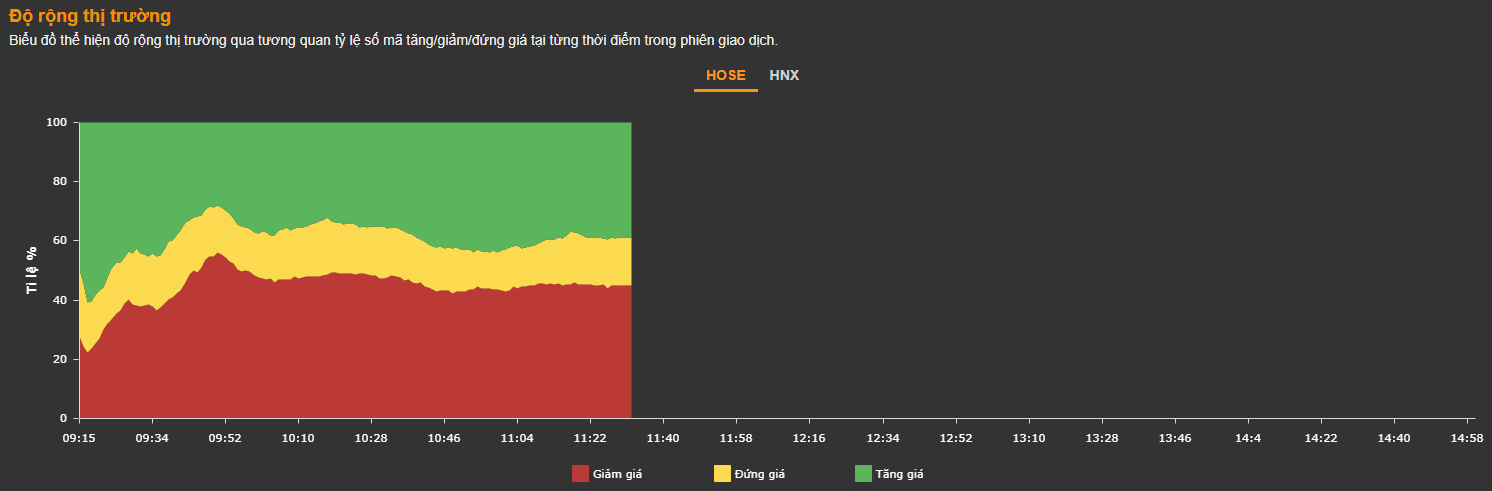Hide the Đứng giá series via legend label
1492x491 pixels.
(759, 474)
